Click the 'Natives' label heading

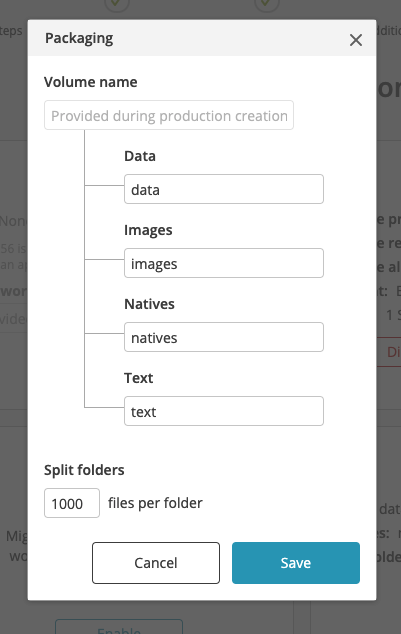[149, 304]
